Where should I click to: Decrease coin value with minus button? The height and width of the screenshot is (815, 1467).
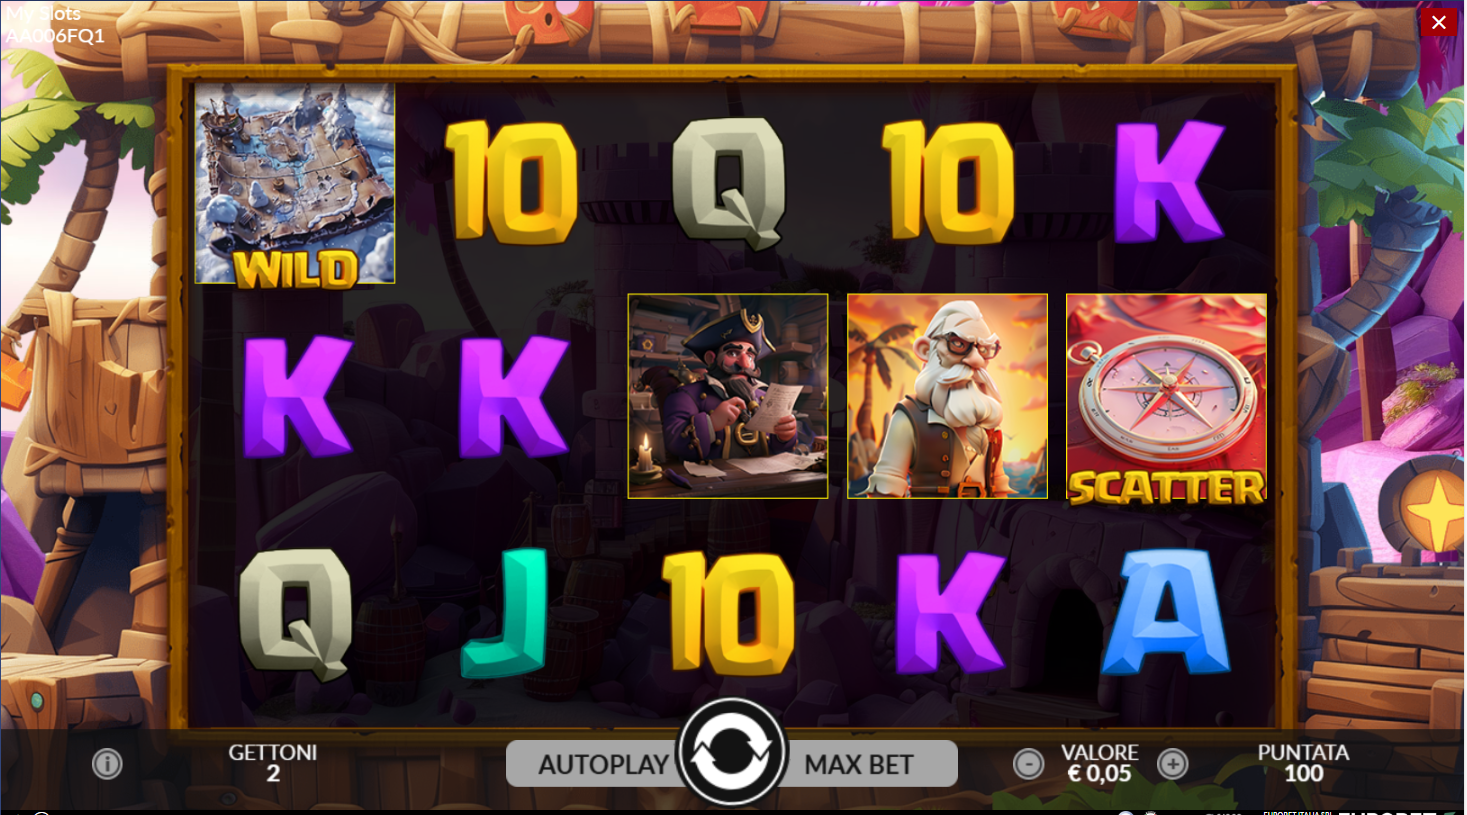click(x=1028, y=764)
